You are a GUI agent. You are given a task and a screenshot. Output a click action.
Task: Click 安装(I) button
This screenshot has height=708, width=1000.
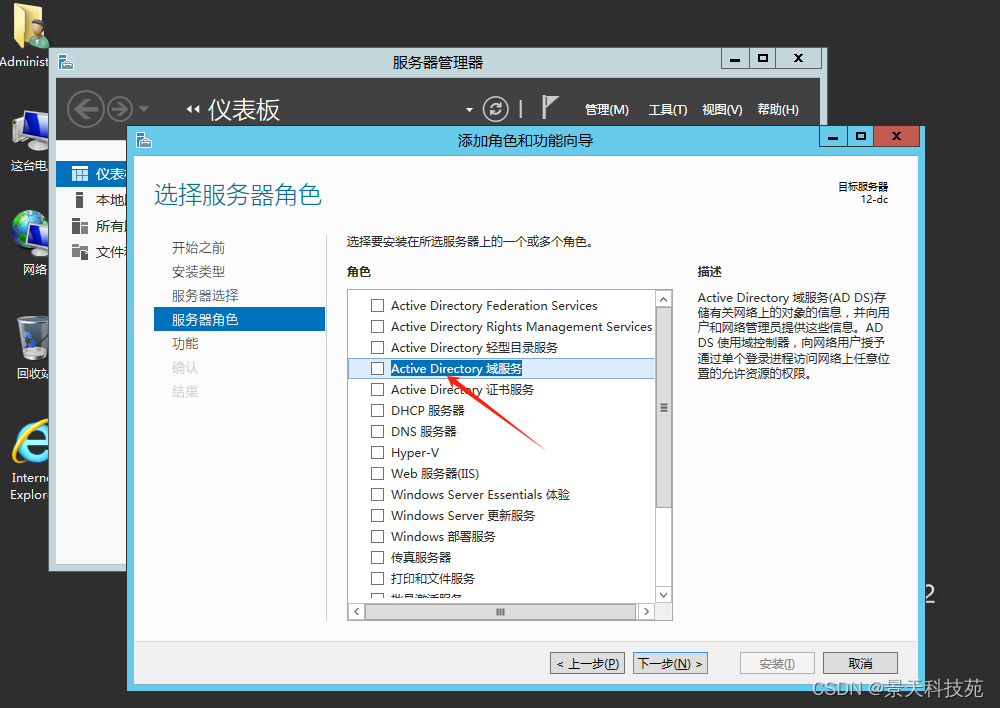pyautogui.click(x=777, y=663)
